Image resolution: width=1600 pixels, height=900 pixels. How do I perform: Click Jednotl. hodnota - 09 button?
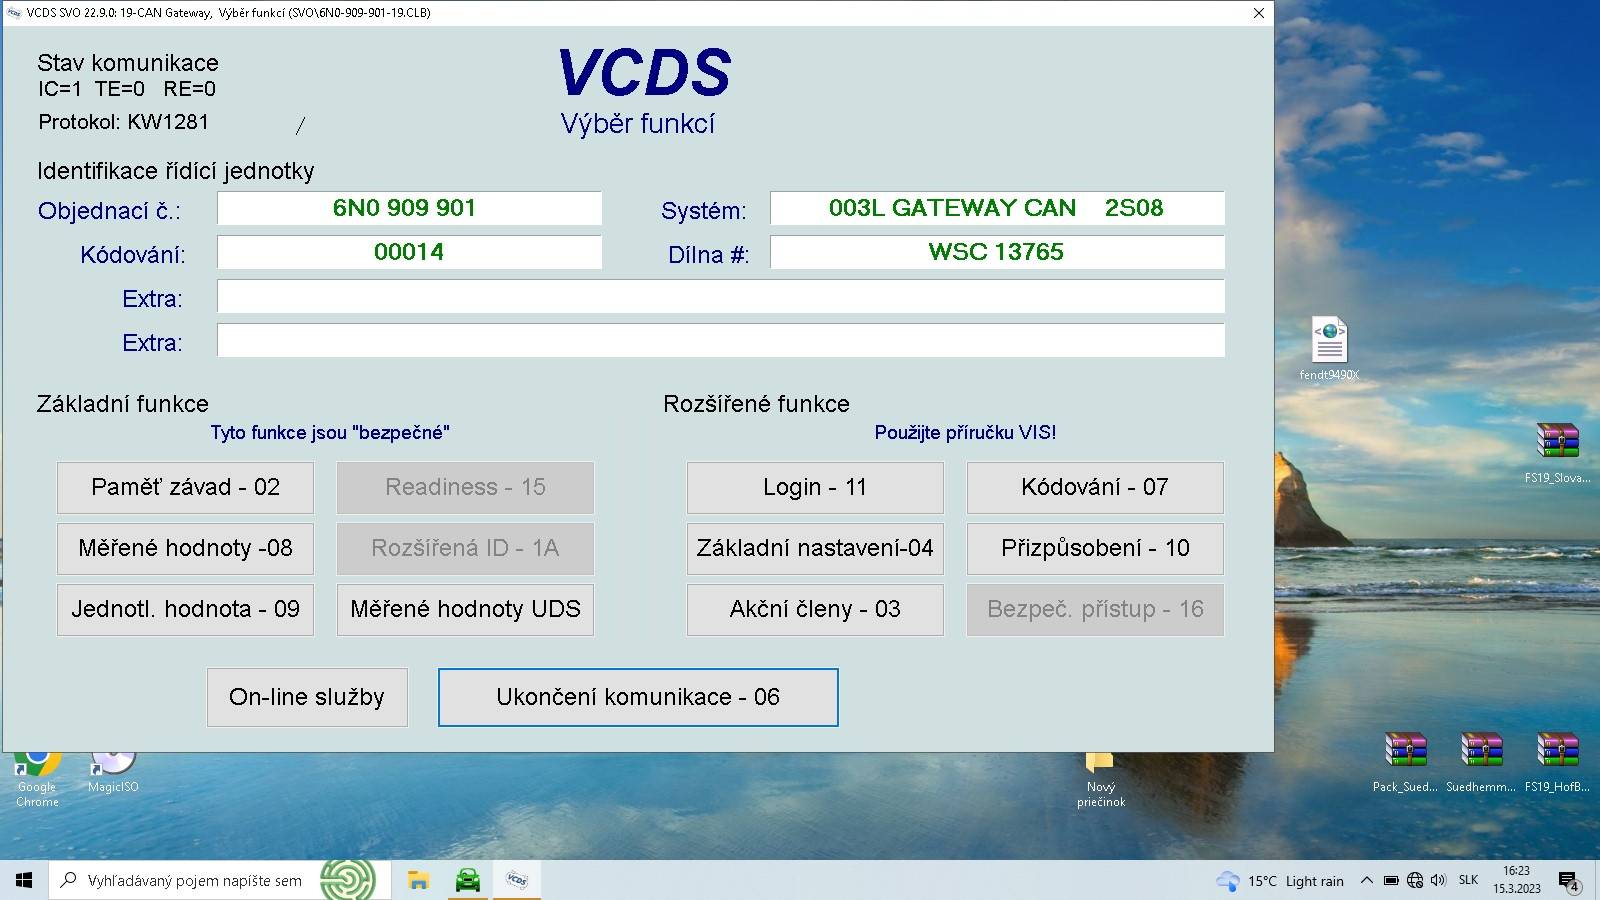tap(185, 609)
